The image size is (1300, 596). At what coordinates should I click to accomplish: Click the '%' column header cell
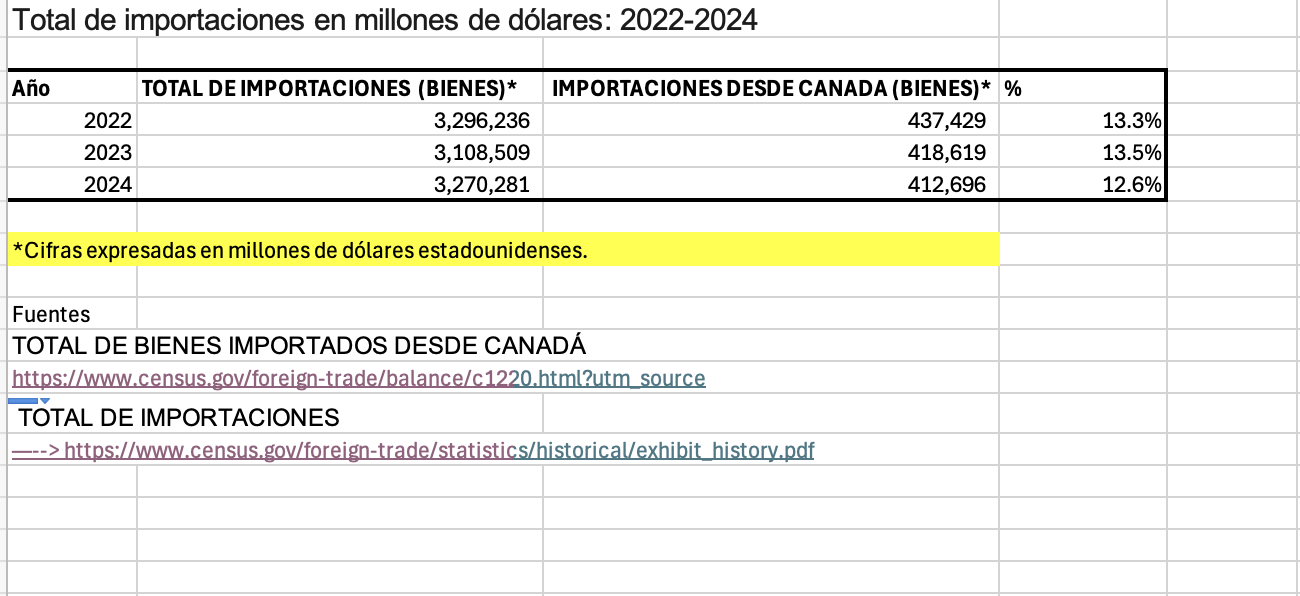coord(1082,88)
